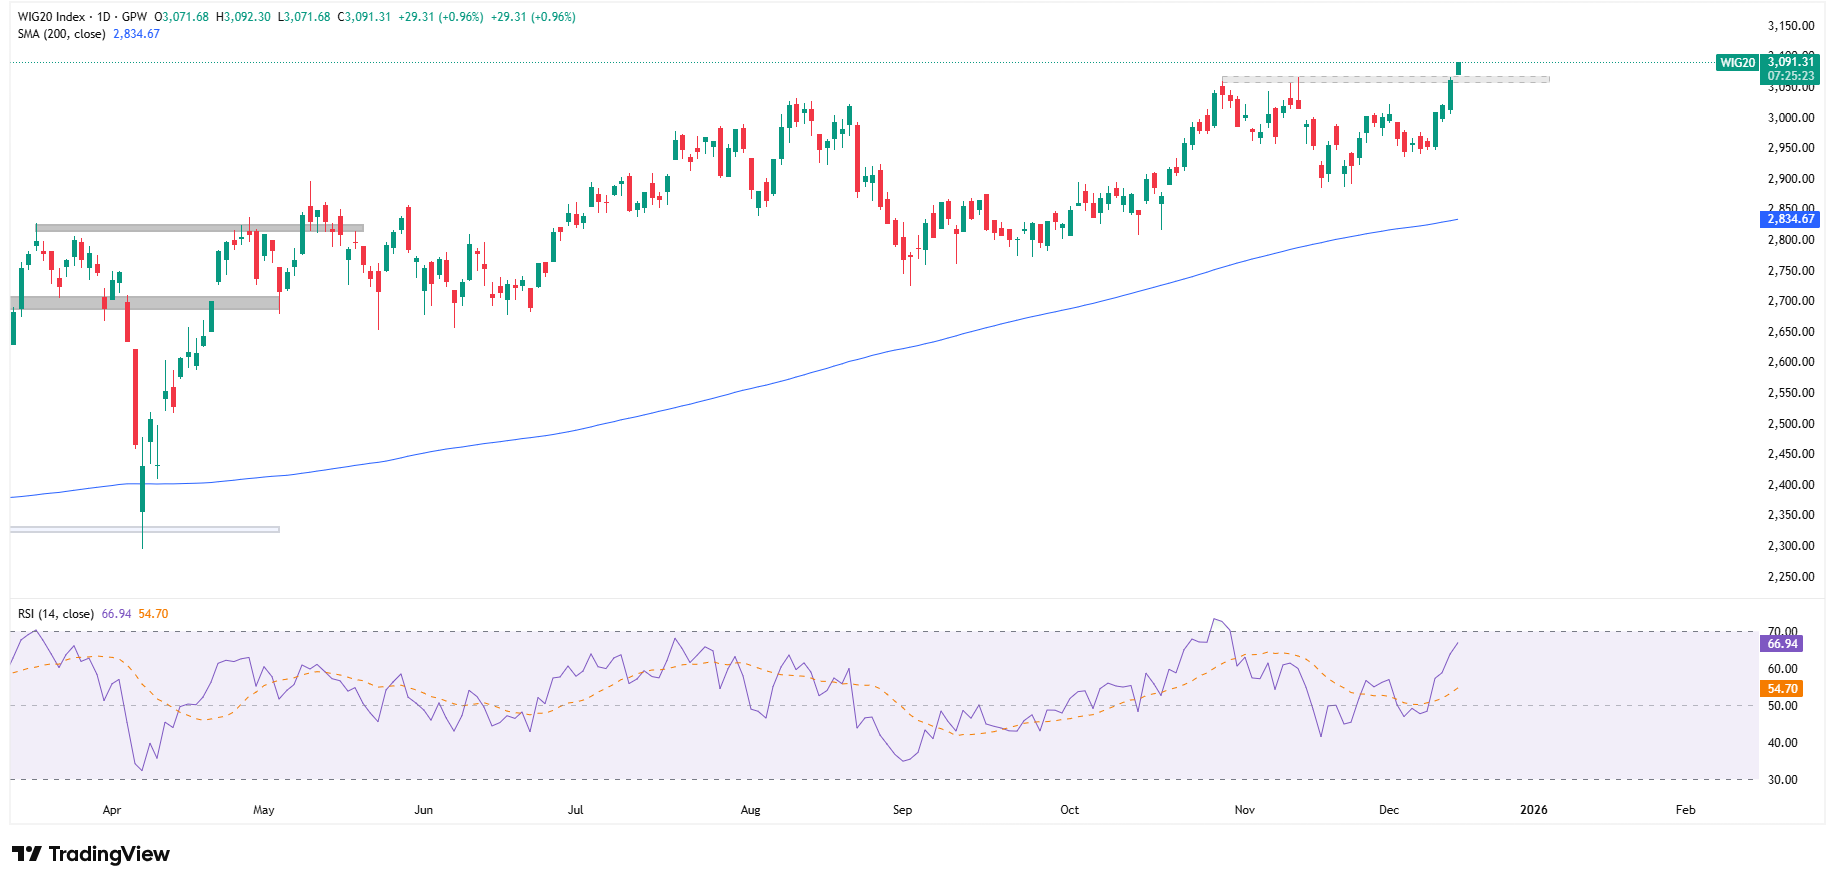
Task: Click the blue 2,834.67 value in SMA legend
Action: coord(136,34)
